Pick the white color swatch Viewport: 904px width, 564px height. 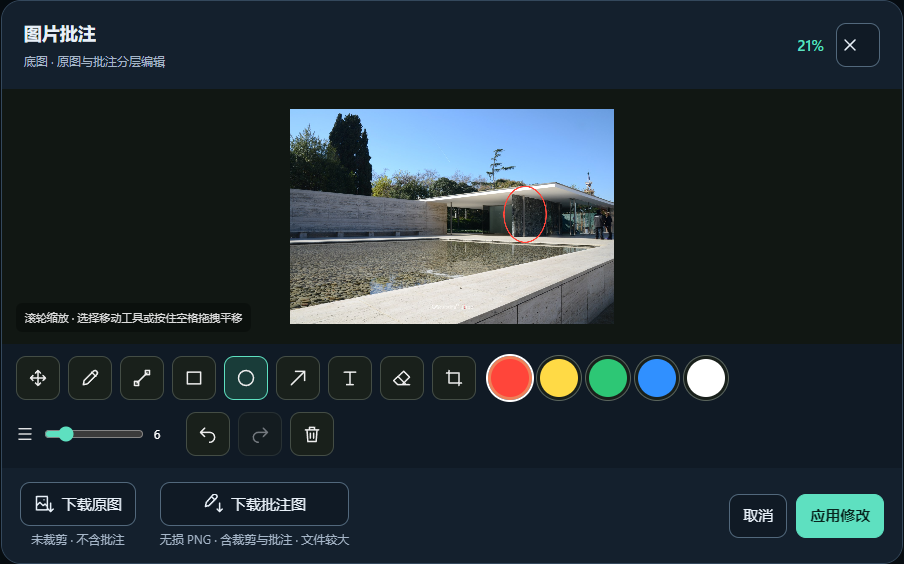(706, 378)
